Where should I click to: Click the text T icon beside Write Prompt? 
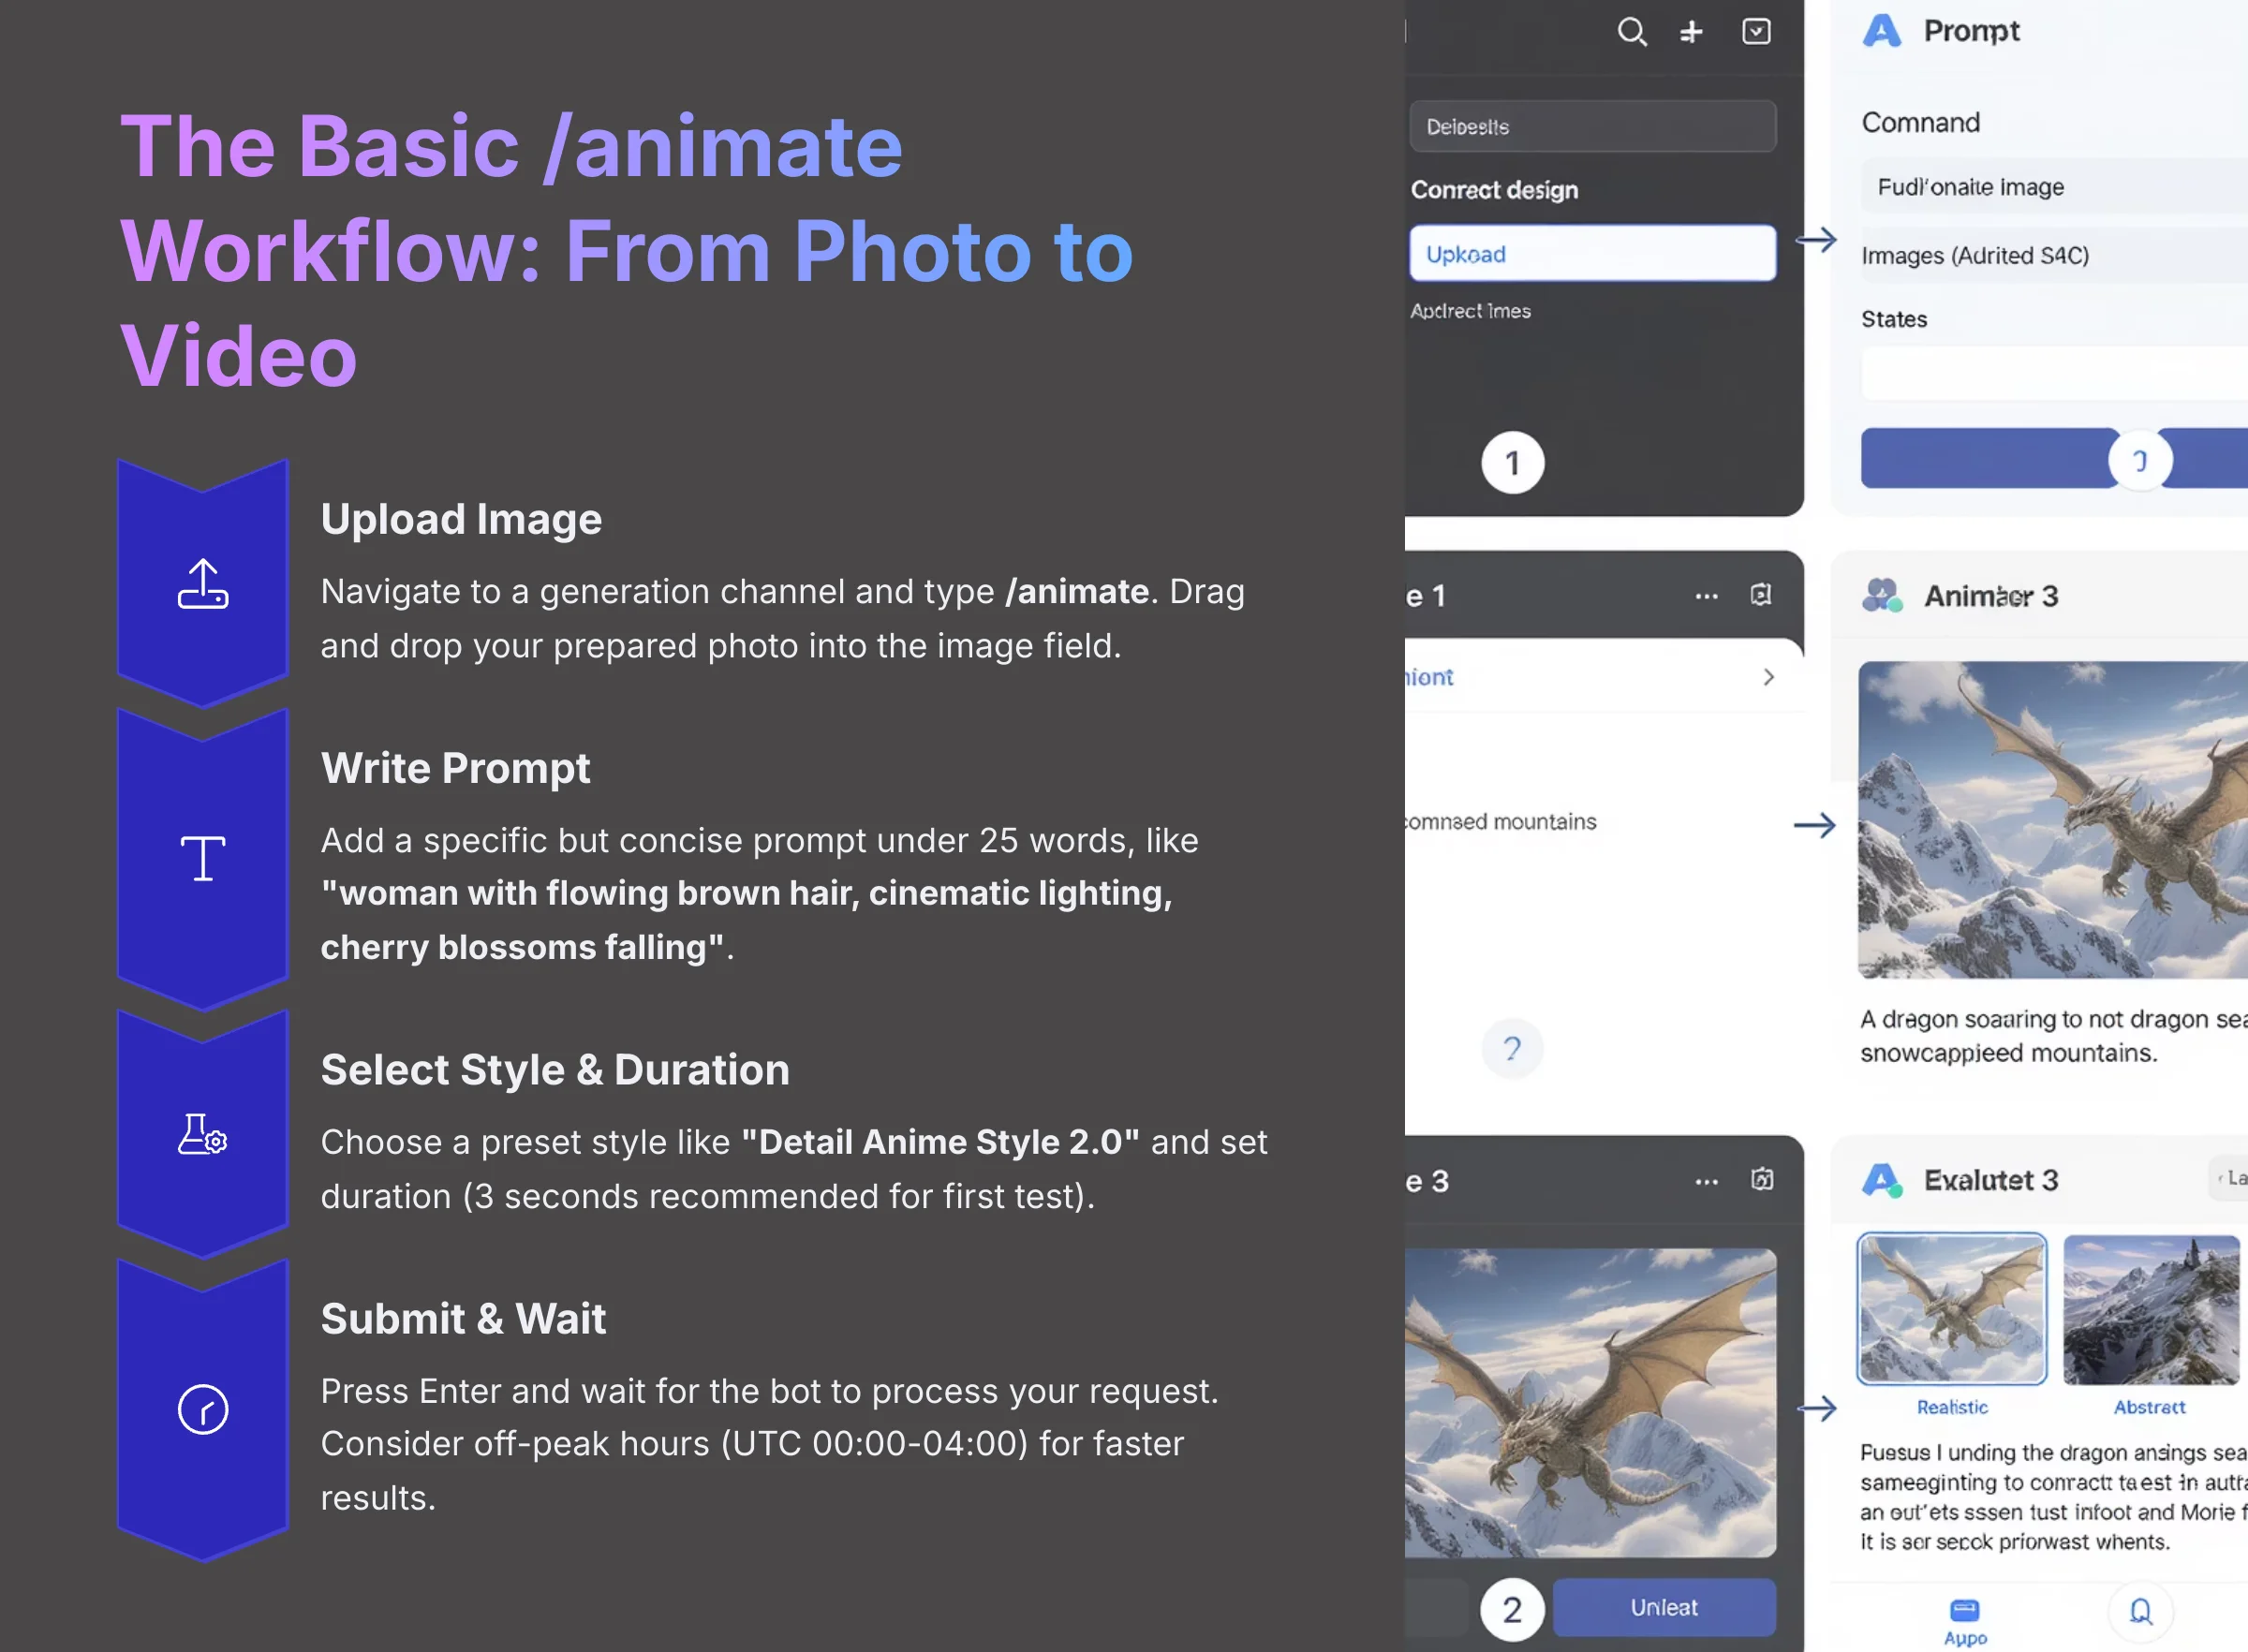tap(203, 858)
